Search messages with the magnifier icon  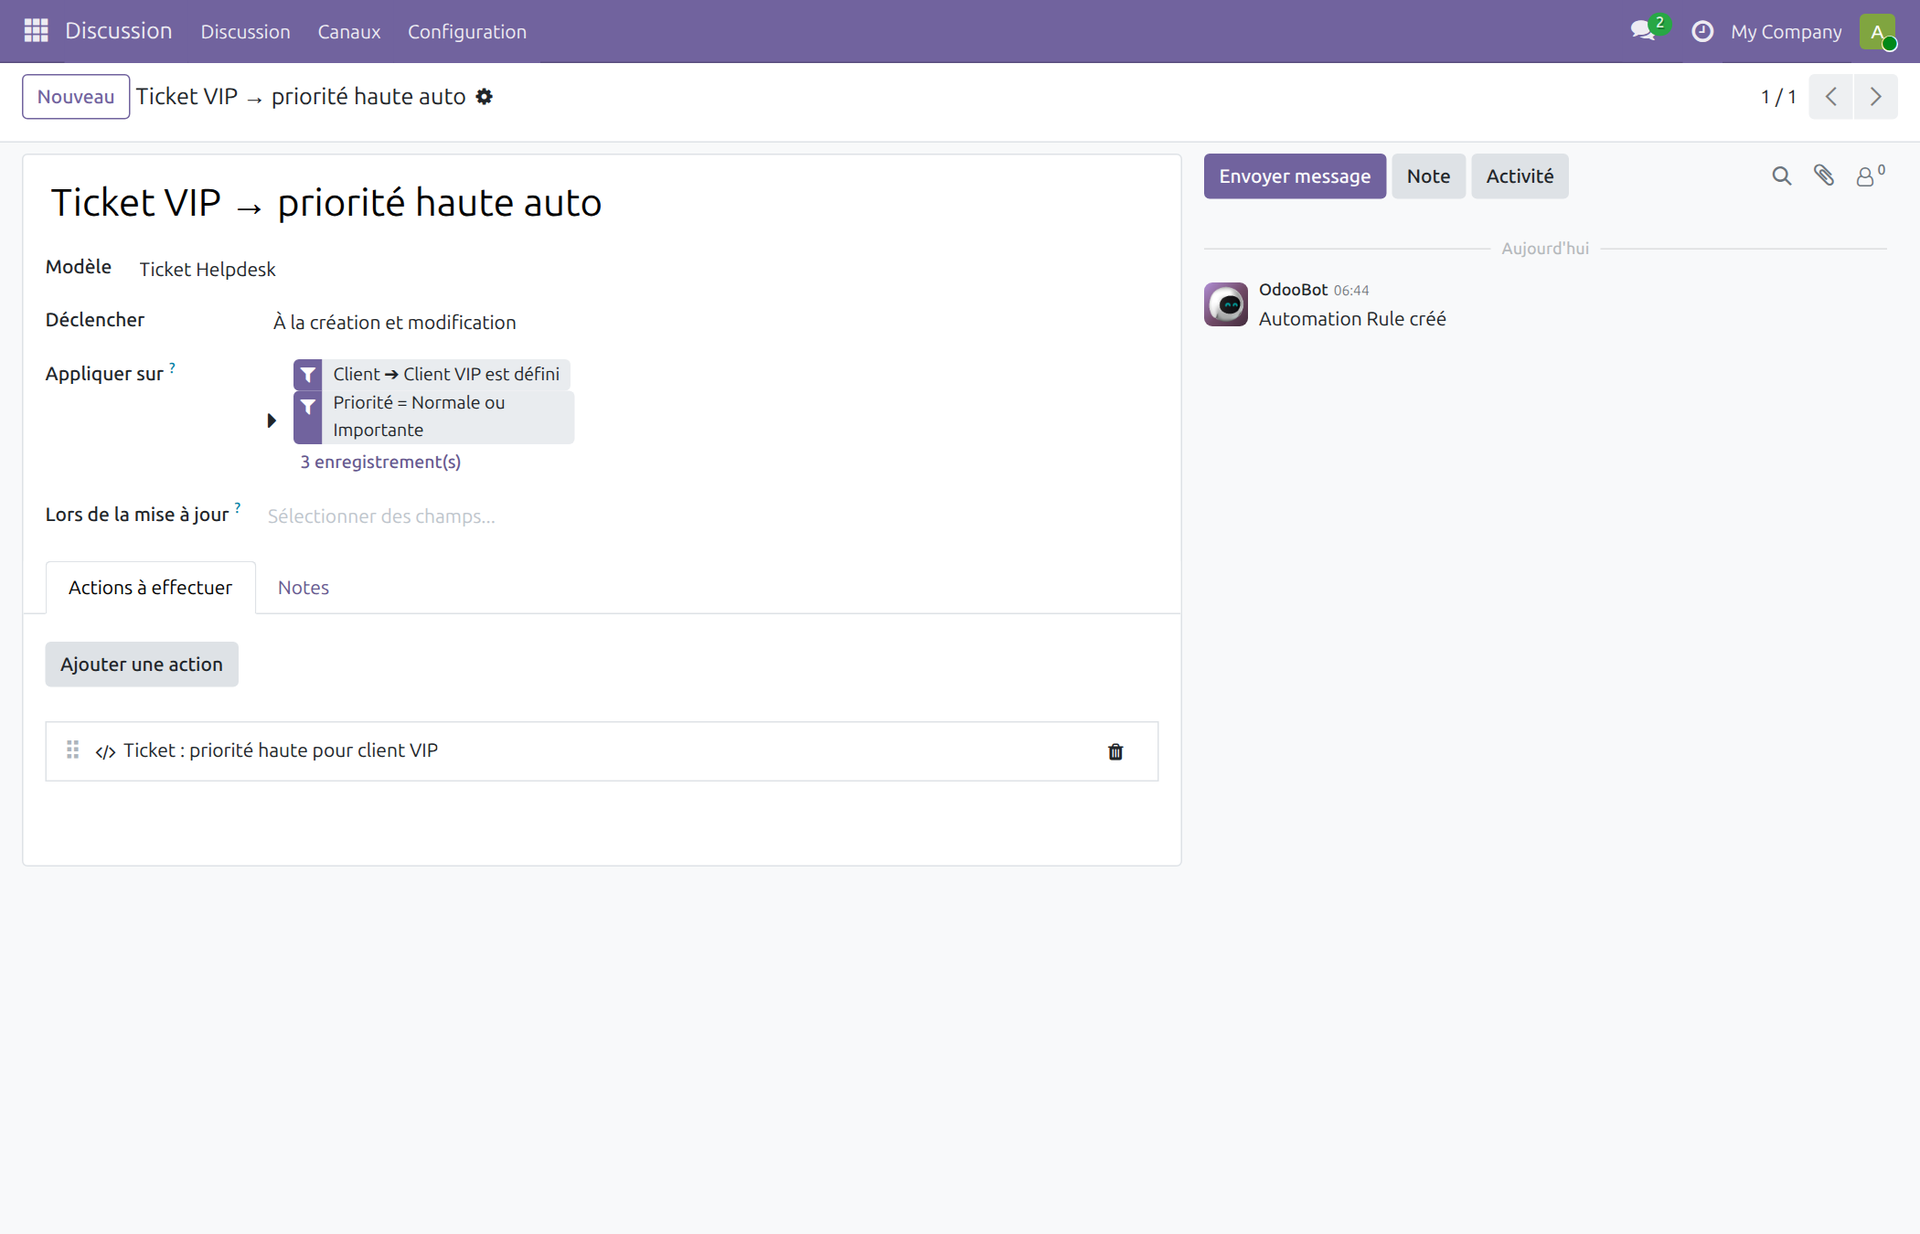[1781, 175]
